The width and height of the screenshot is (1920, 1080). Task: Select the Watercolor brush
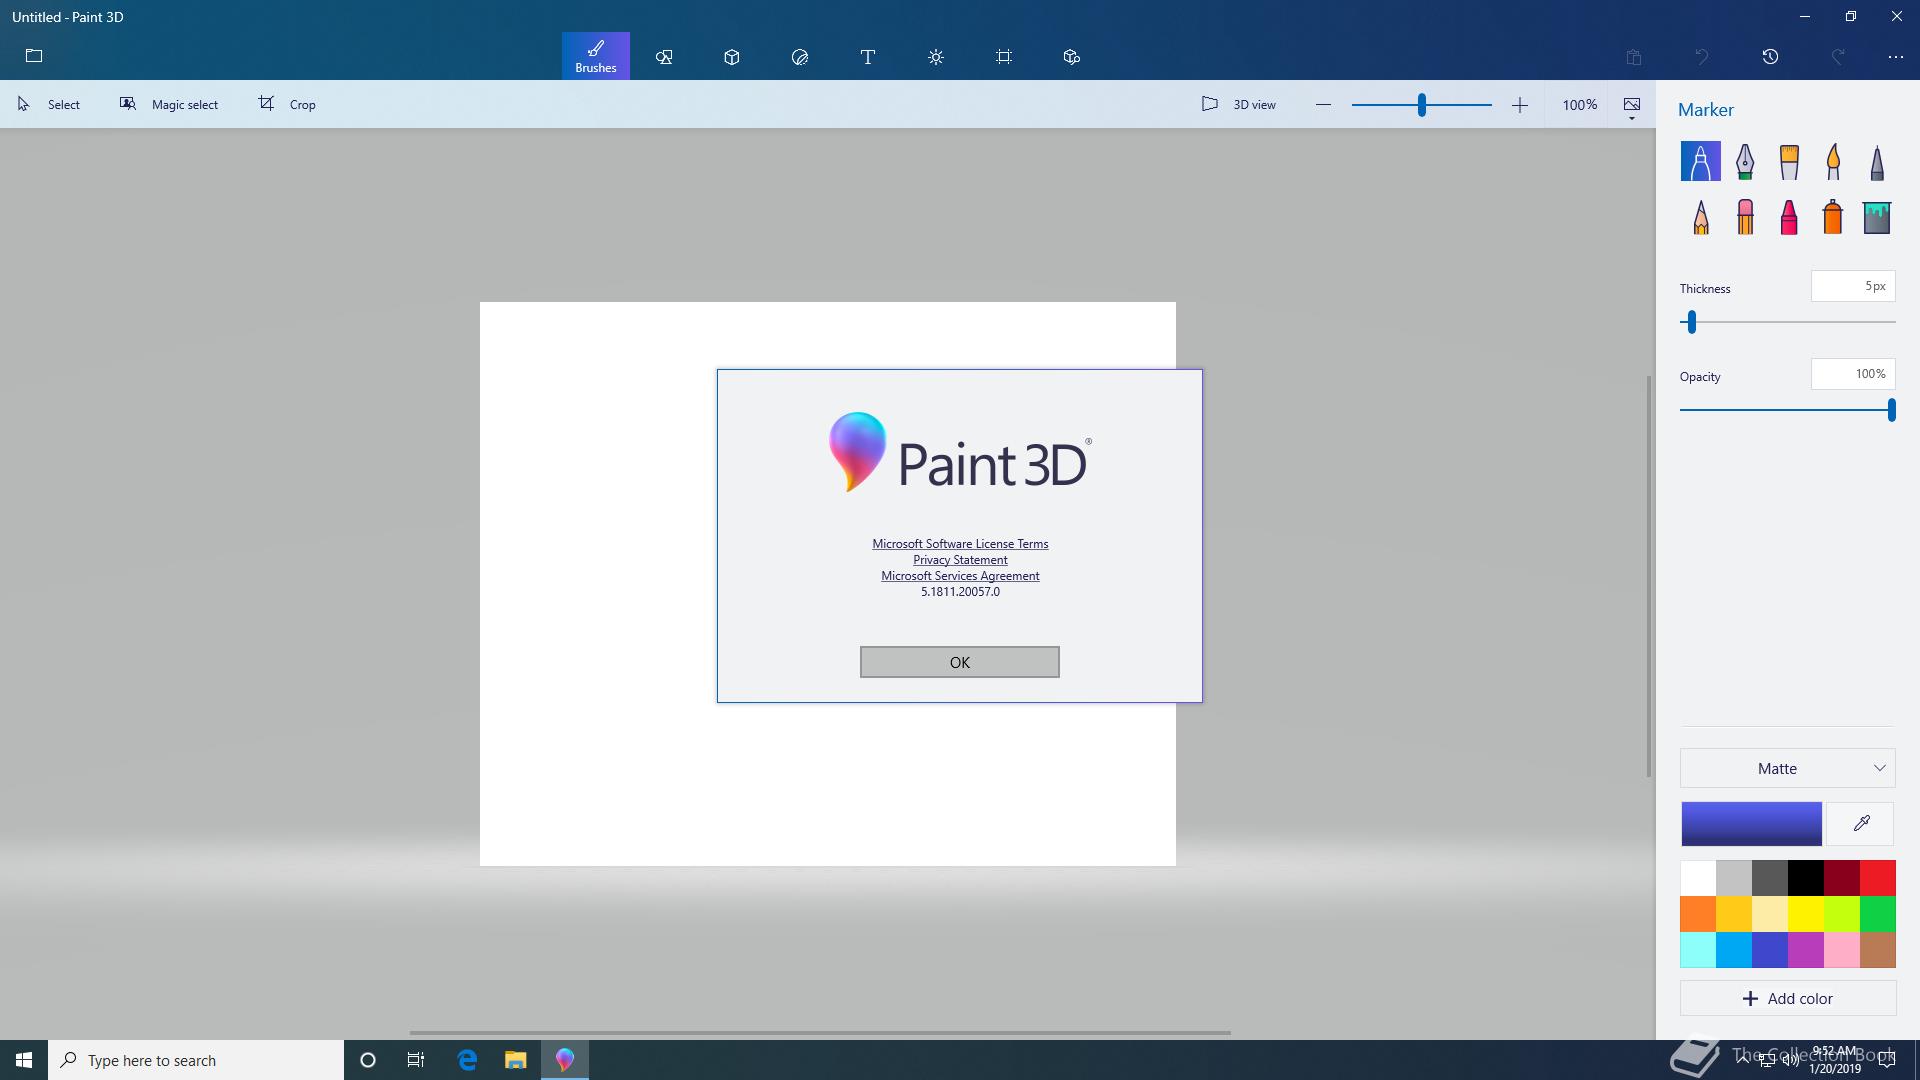tap(1833, 161)
